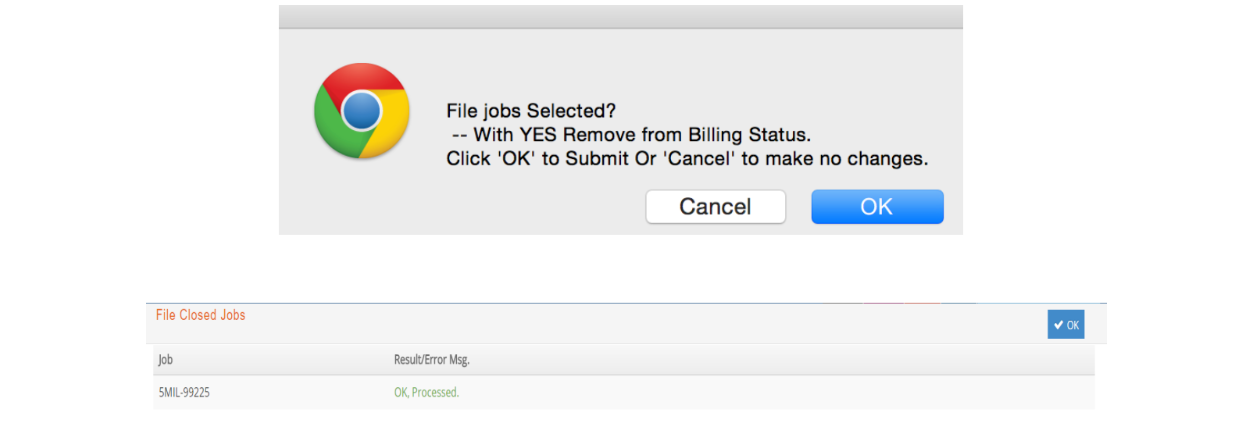Click the dialog's gray title bar
The width and height of the screenshot is (1240, 442).
[620, 17]
